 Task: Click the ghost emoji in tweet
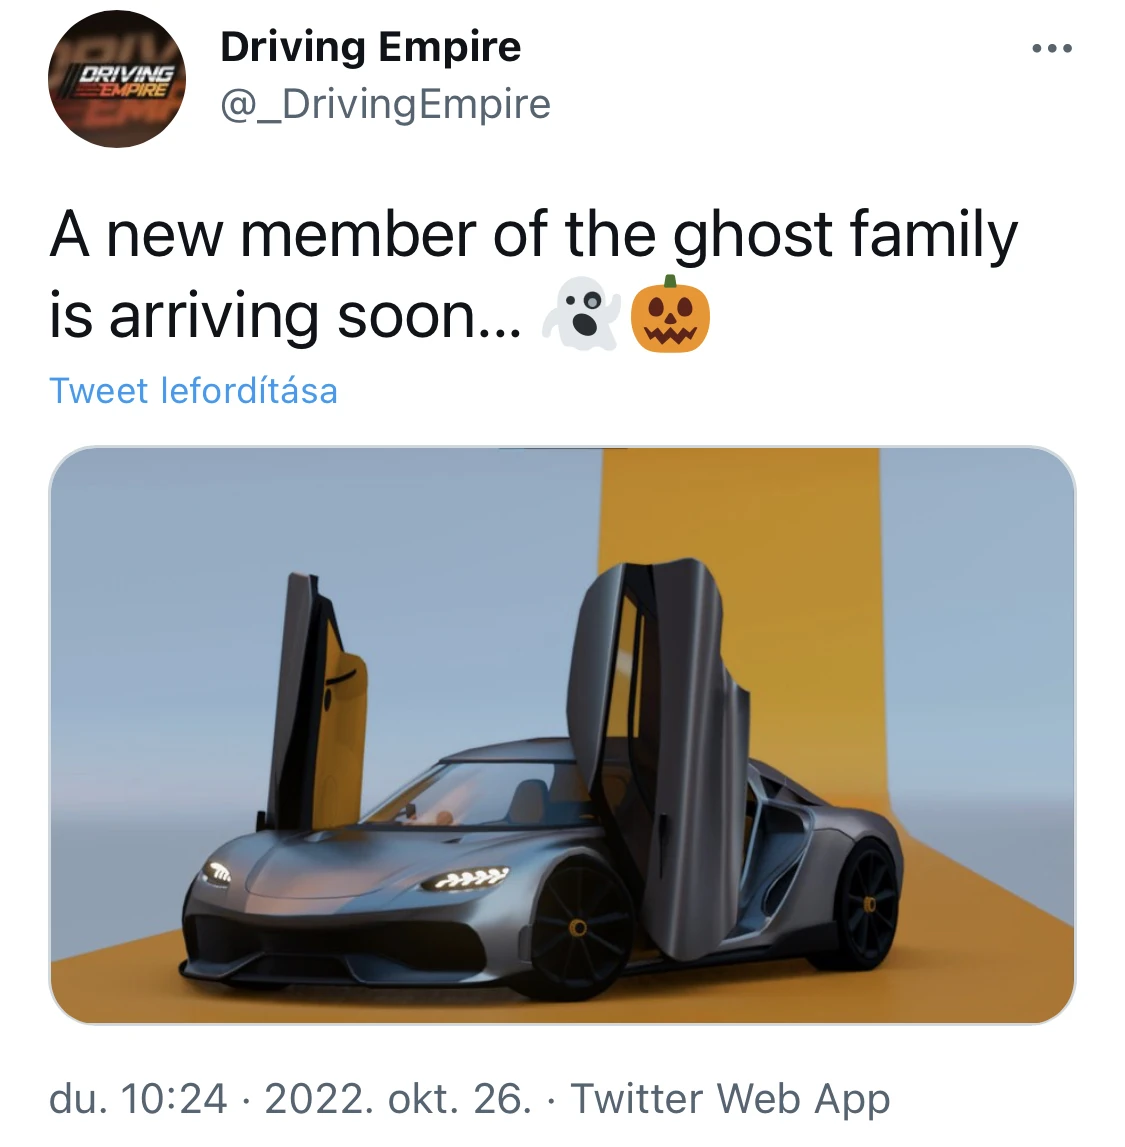coord(582,313)
